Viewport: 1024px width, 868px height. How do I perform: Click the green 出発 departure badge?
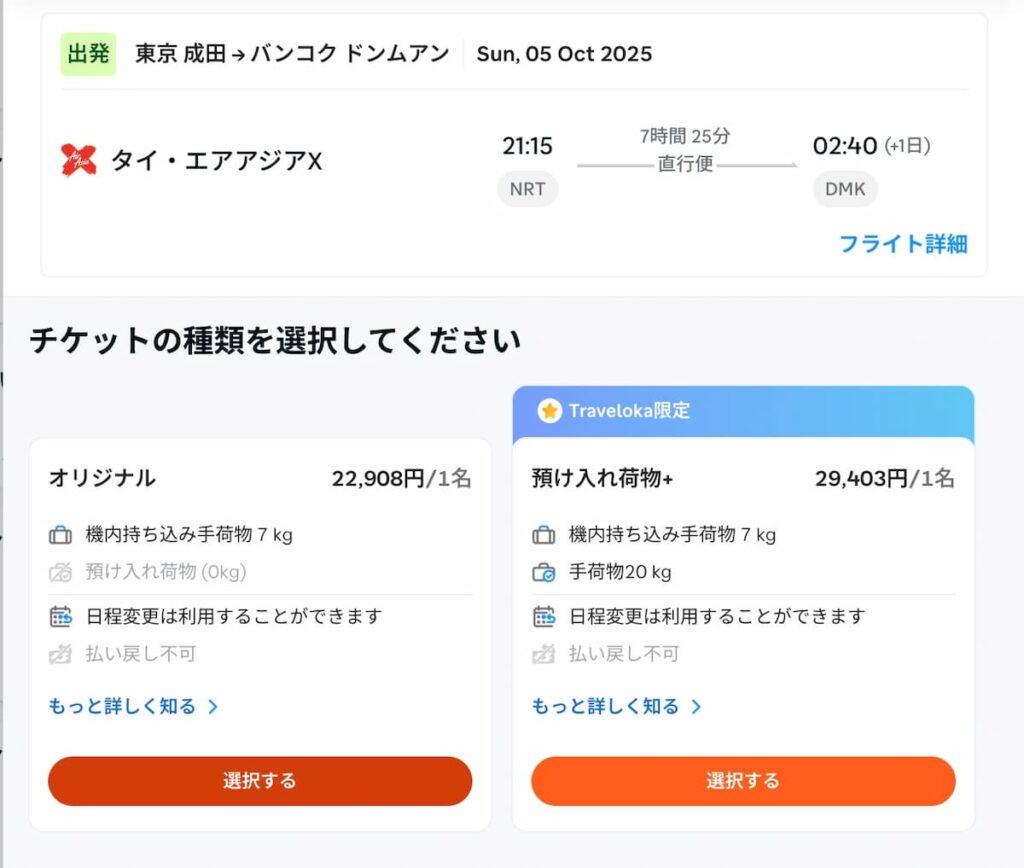coord(88,54)
